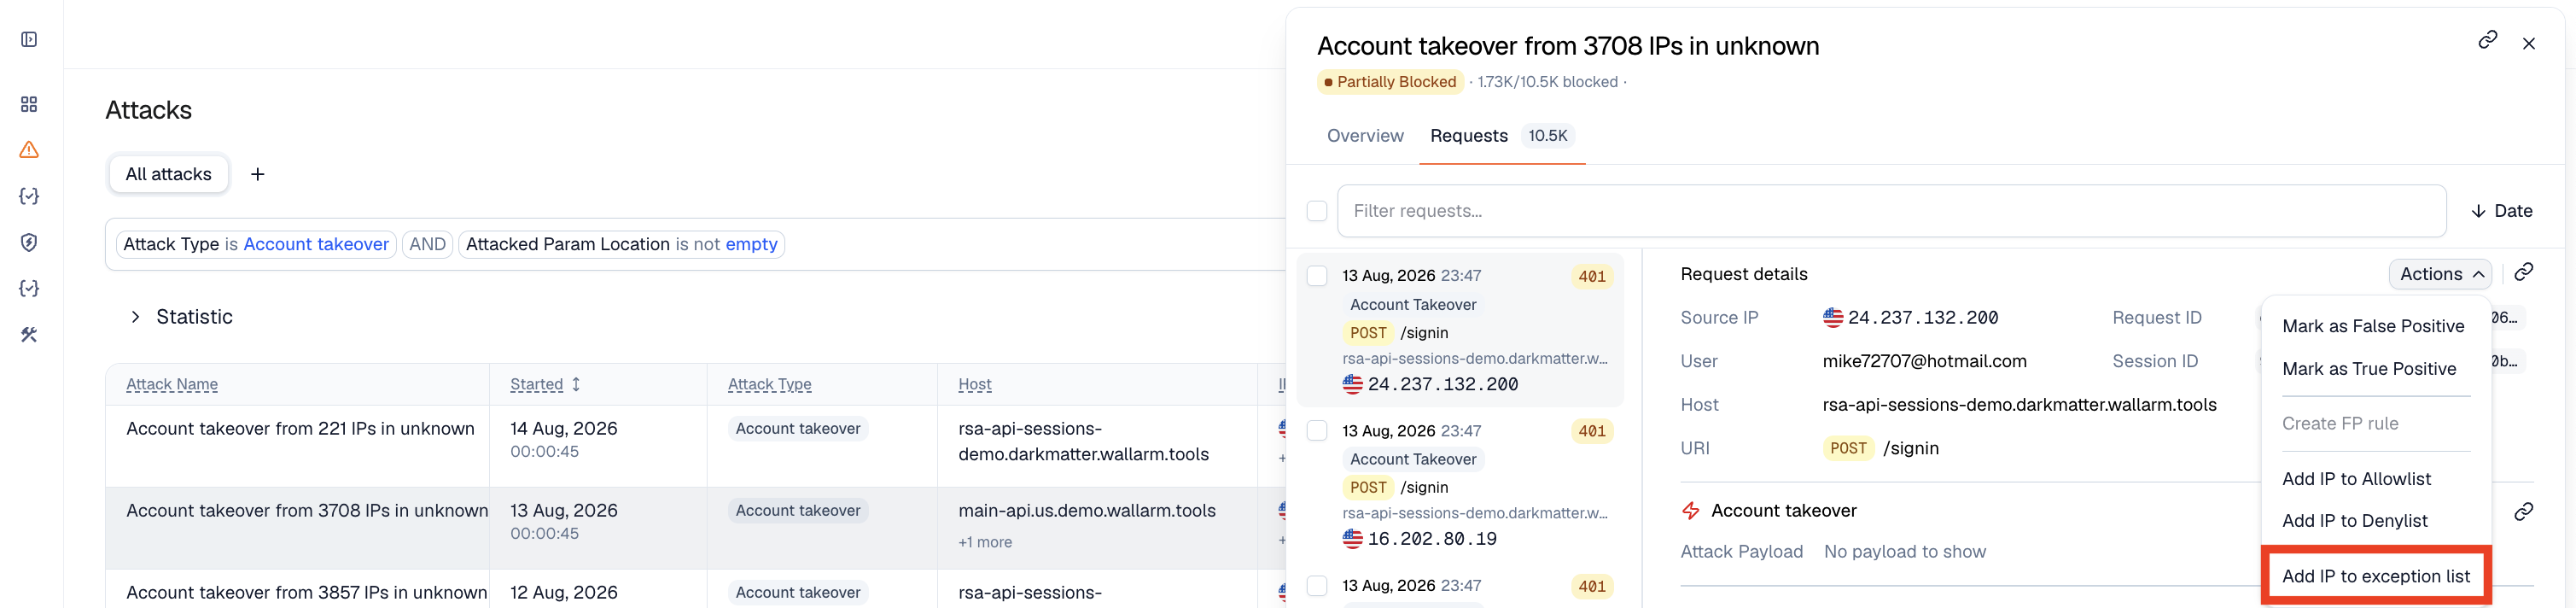Open attack from 3857 IPs row

pyautogui.click(x=306, y=593)
